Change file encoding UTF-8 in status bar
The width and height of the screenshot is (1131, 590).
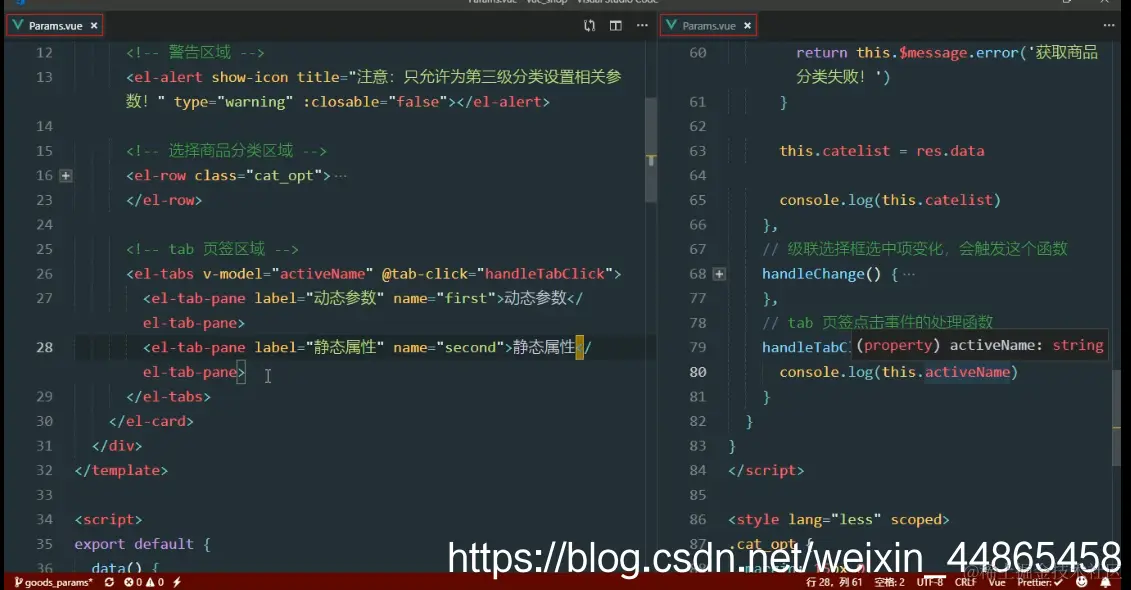(x=930, y=582)
